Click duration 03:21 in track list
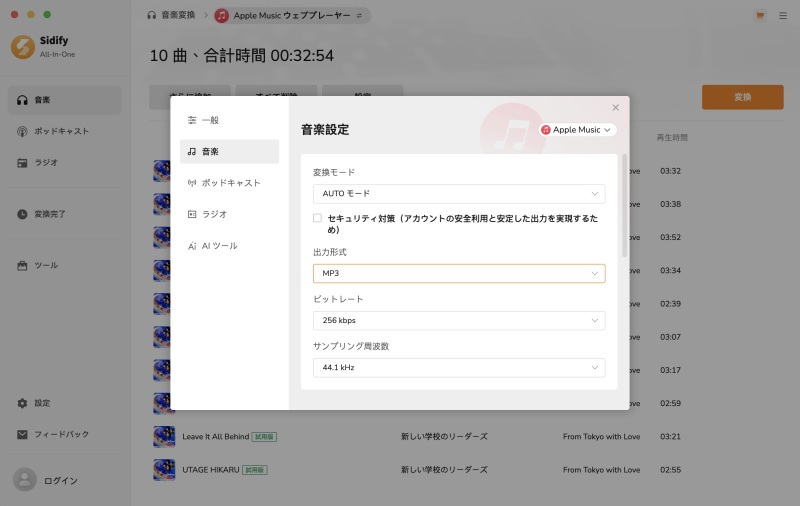The image size is (800, 506). click(670, 437)
